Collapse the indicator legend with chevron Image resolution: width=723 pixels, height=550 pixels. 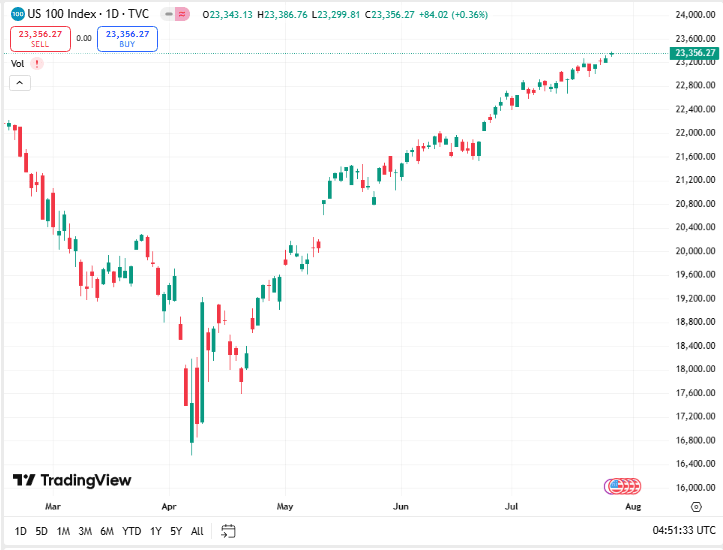20,83
